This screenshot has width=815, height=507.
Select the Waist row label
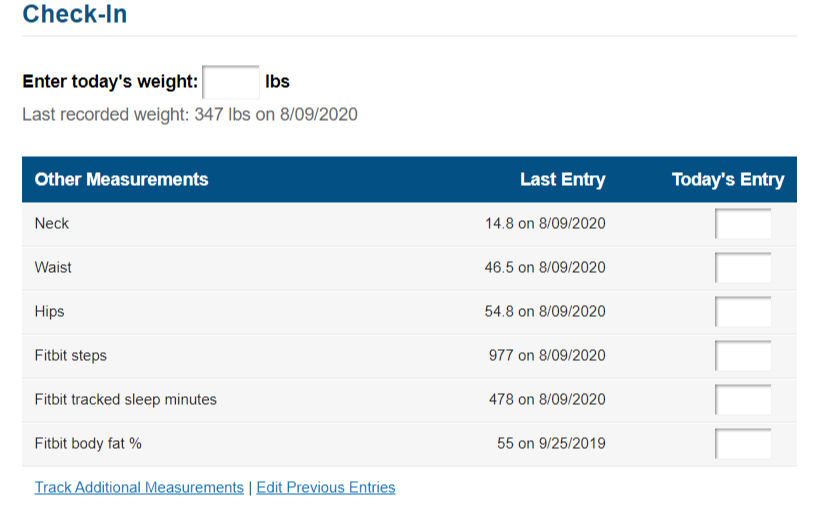pos(53,267)
